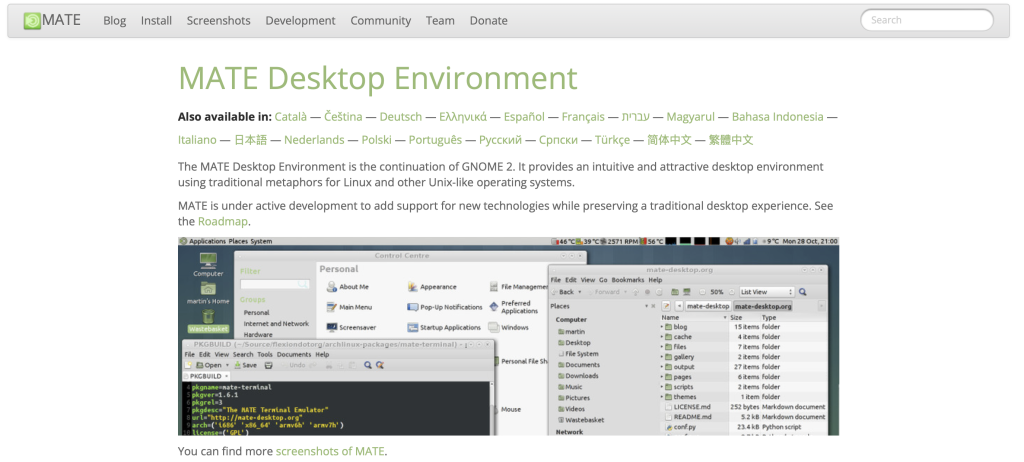
Task: Click the MATE logo in the navbar
Action: coord(52,20)
